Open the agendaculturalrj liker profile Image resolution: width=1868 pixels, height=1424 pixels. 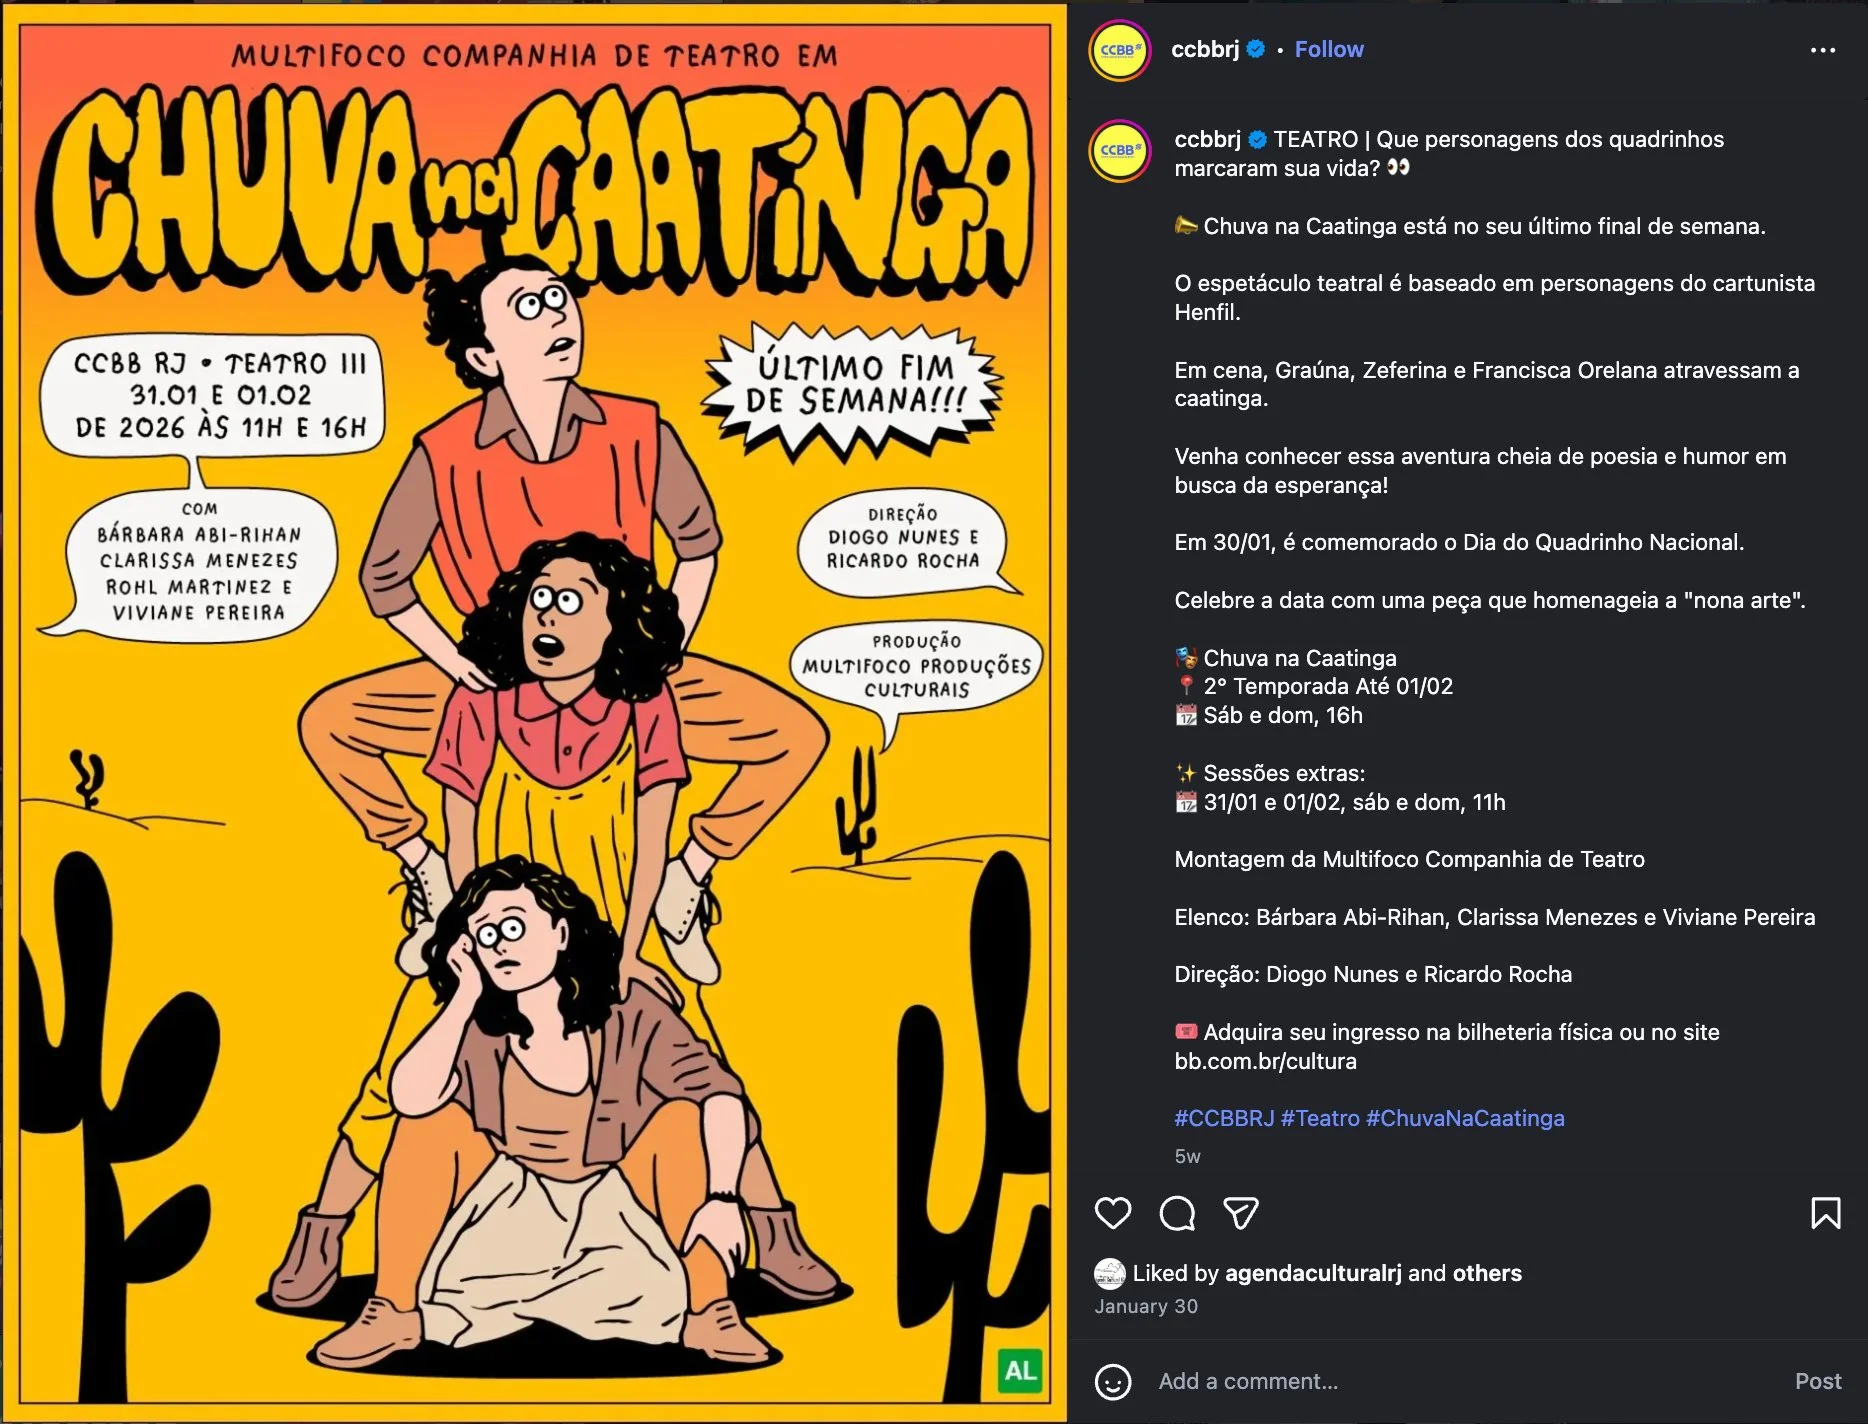coord(1313,1273)
